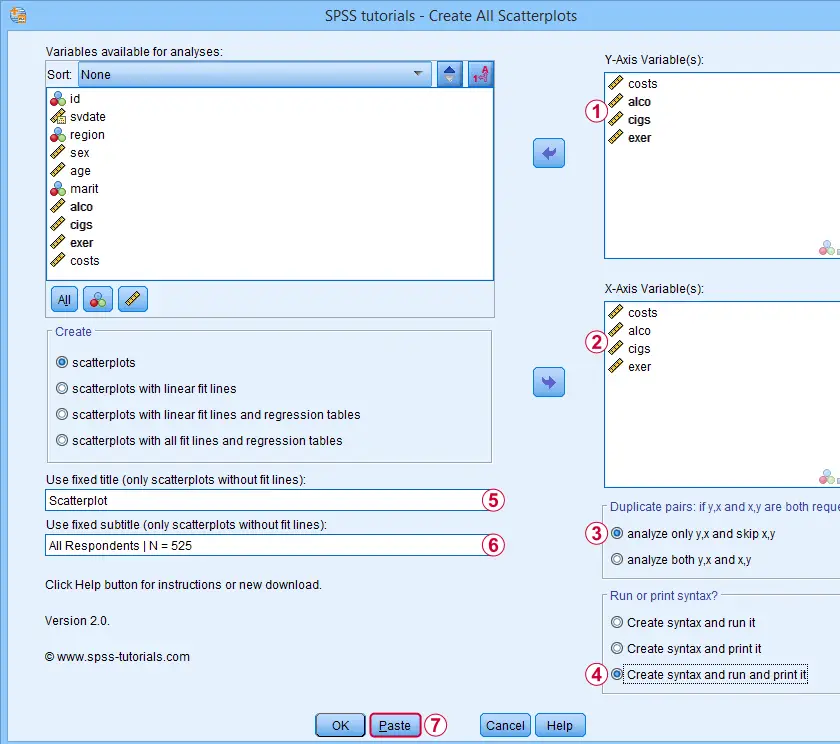
Task: Choose scatterplots with all fit lines and regression tables
Action: click(199, 440)
